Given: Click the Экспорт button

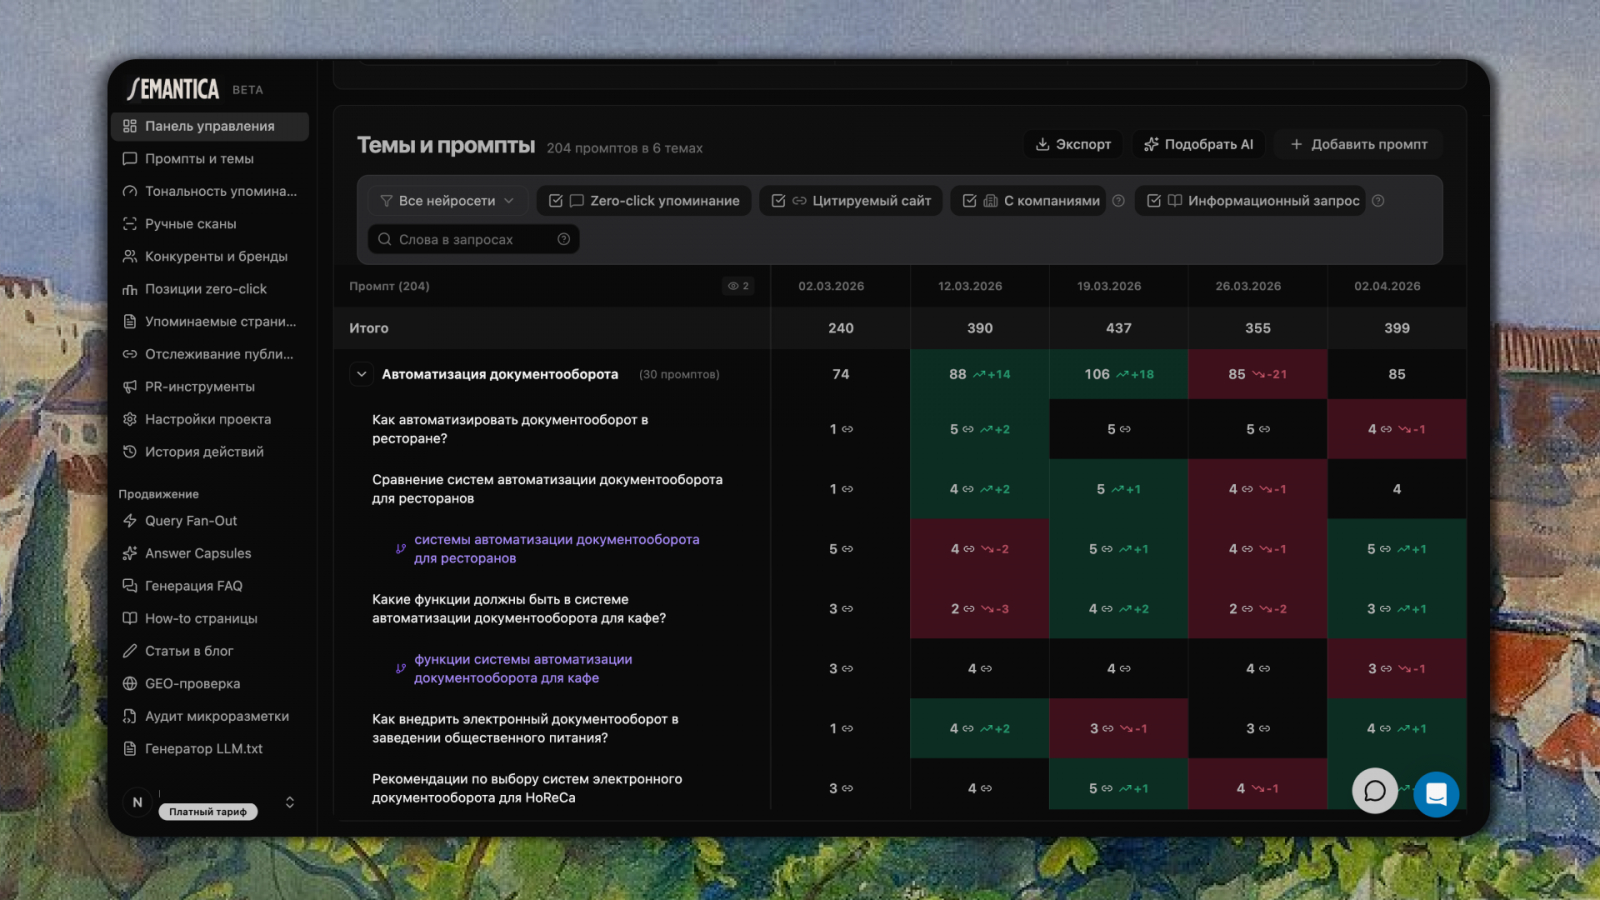Looking at the screenshot, I should click(1073, 144).
